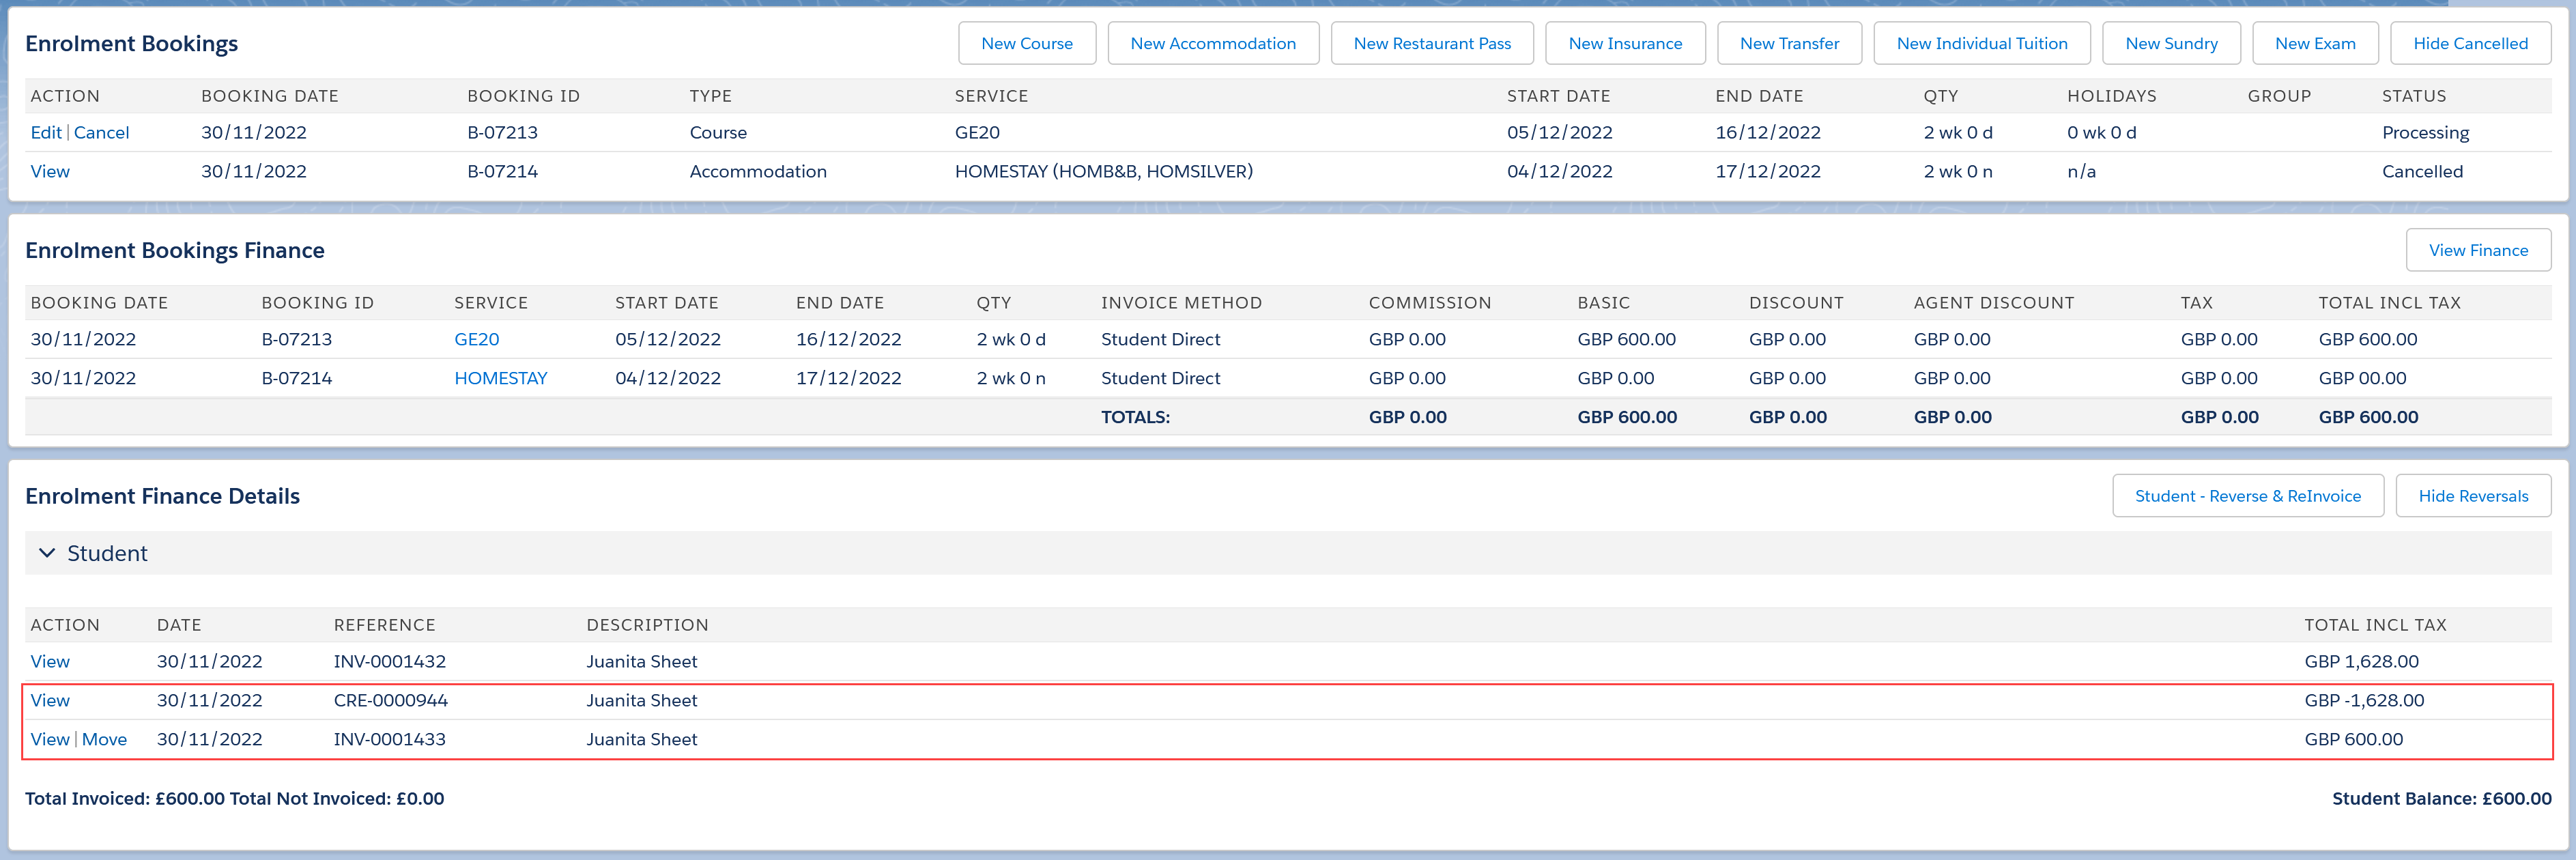Click the New Insurance button
Screen dimensions: 2576x860
1624,43
